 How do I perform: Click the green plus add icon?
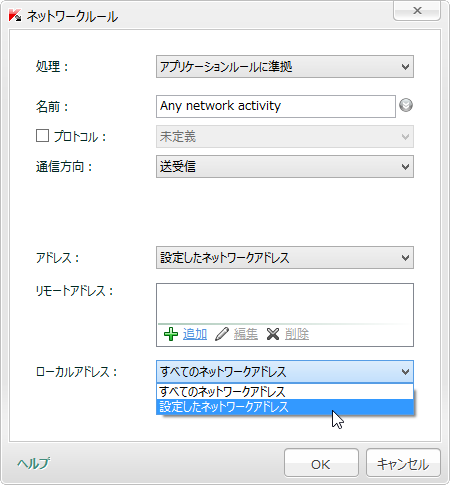click(x=171, y=334)
